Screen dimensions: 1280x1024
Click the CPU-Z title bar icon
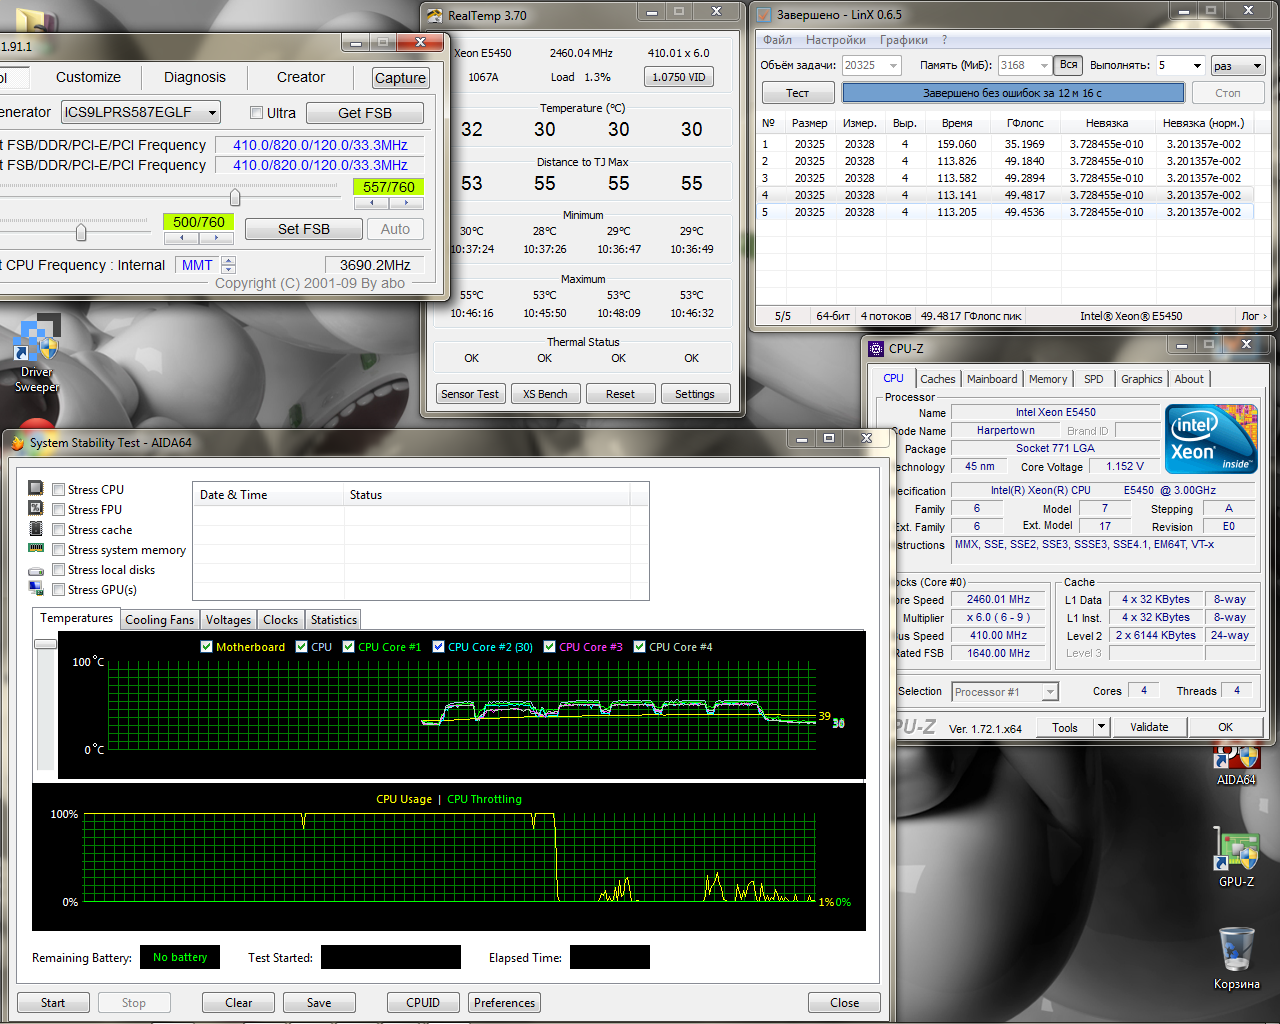[x=876, y=348]
